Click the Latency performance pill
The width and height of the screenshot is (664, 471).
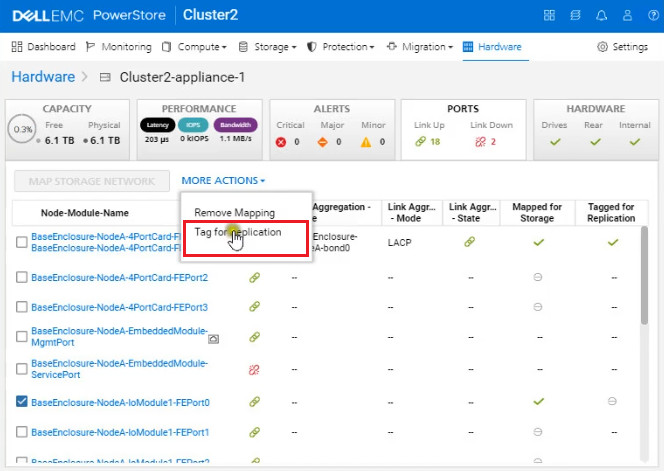coord(157,125)
